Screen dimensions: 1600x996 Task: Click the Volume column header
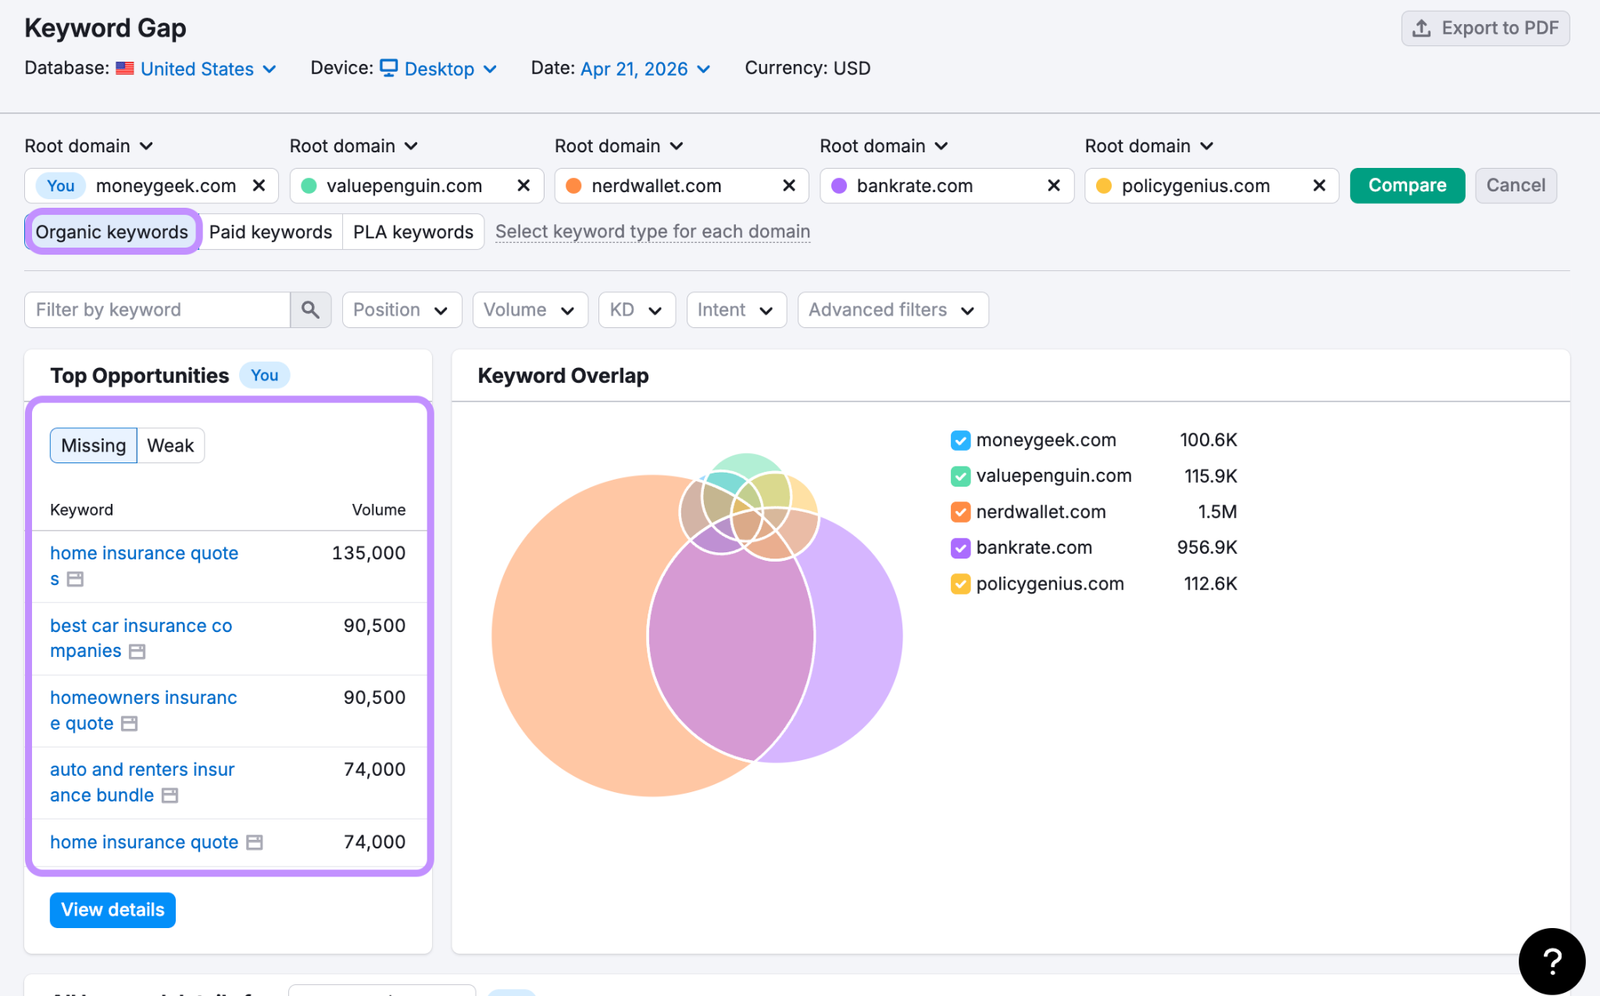(x=378, y=510)
